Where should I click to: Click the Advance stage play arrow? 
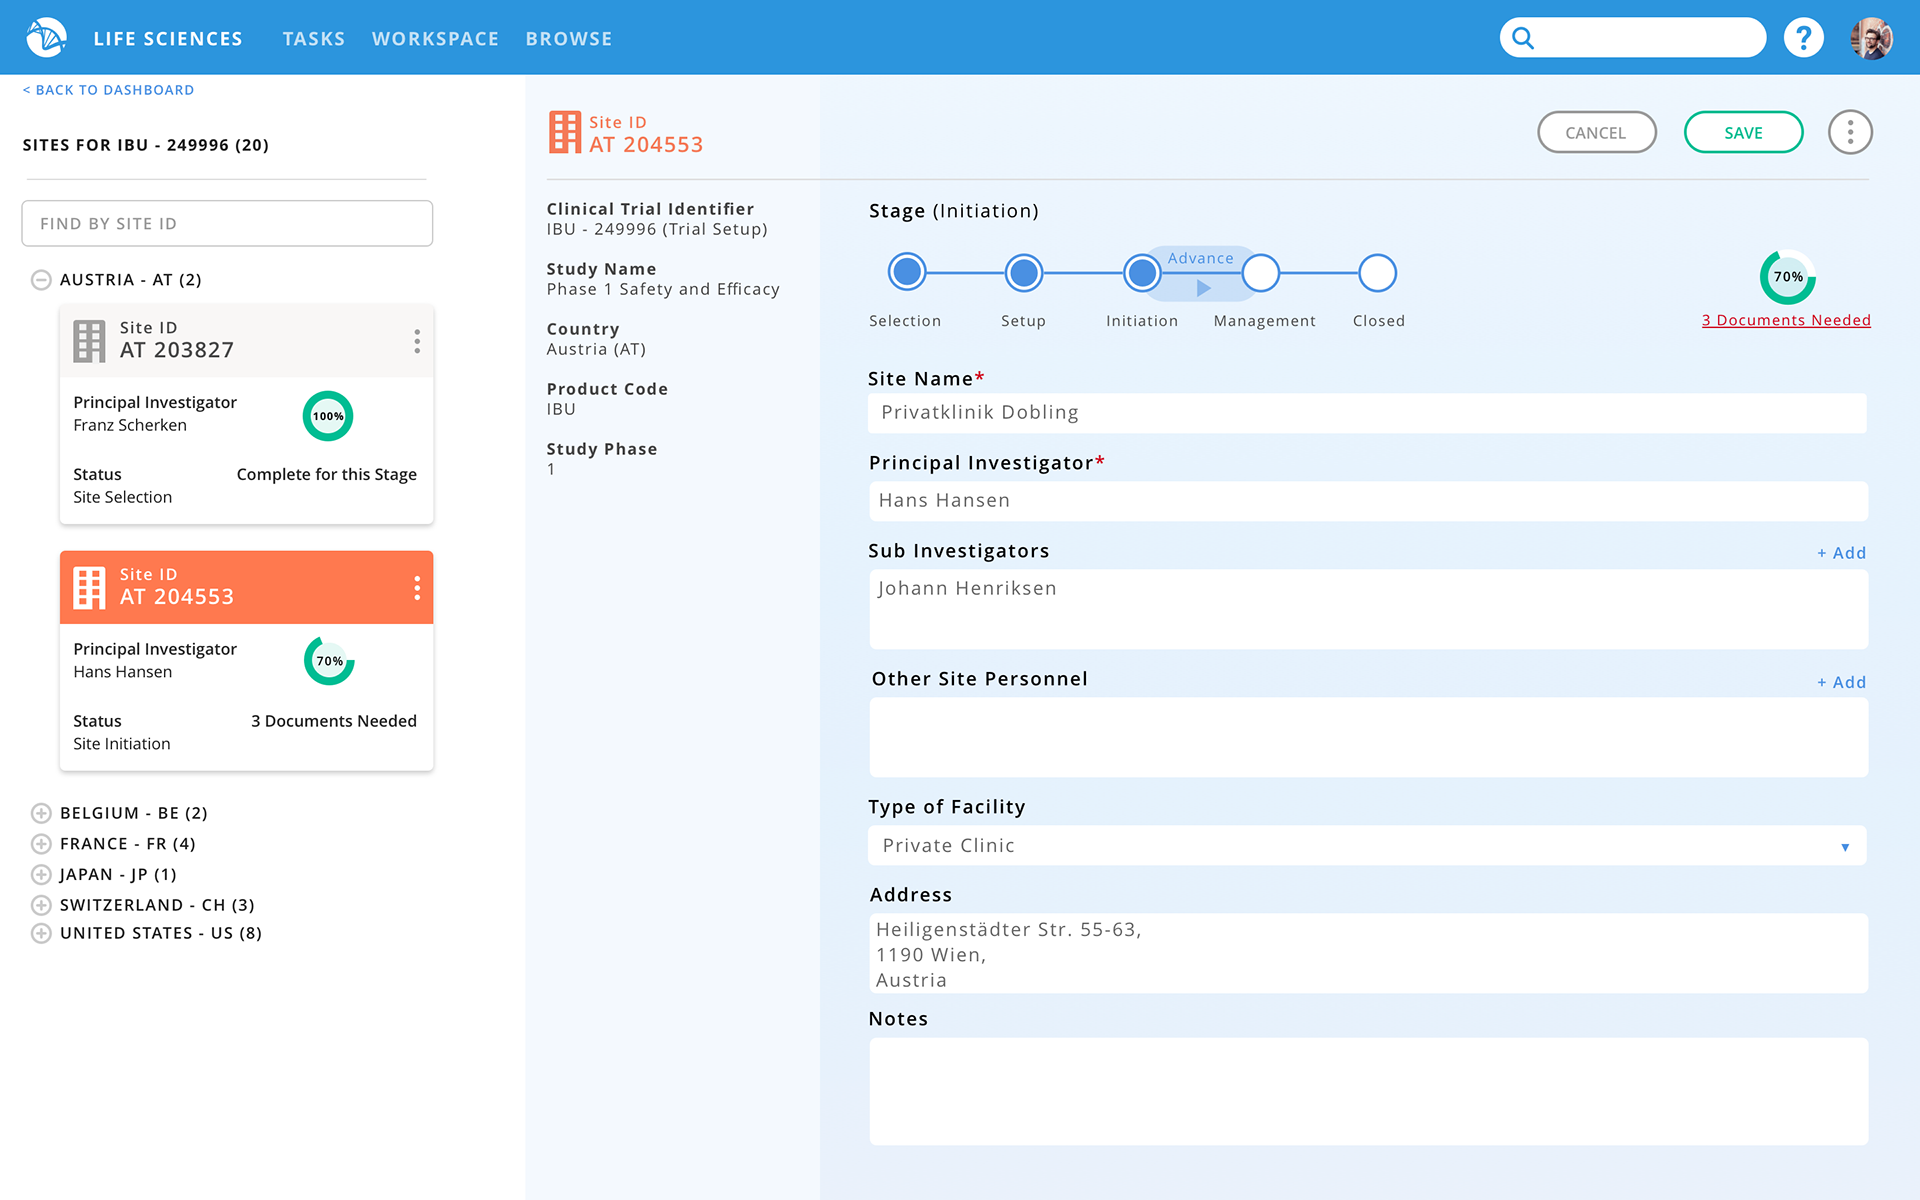1203,288
